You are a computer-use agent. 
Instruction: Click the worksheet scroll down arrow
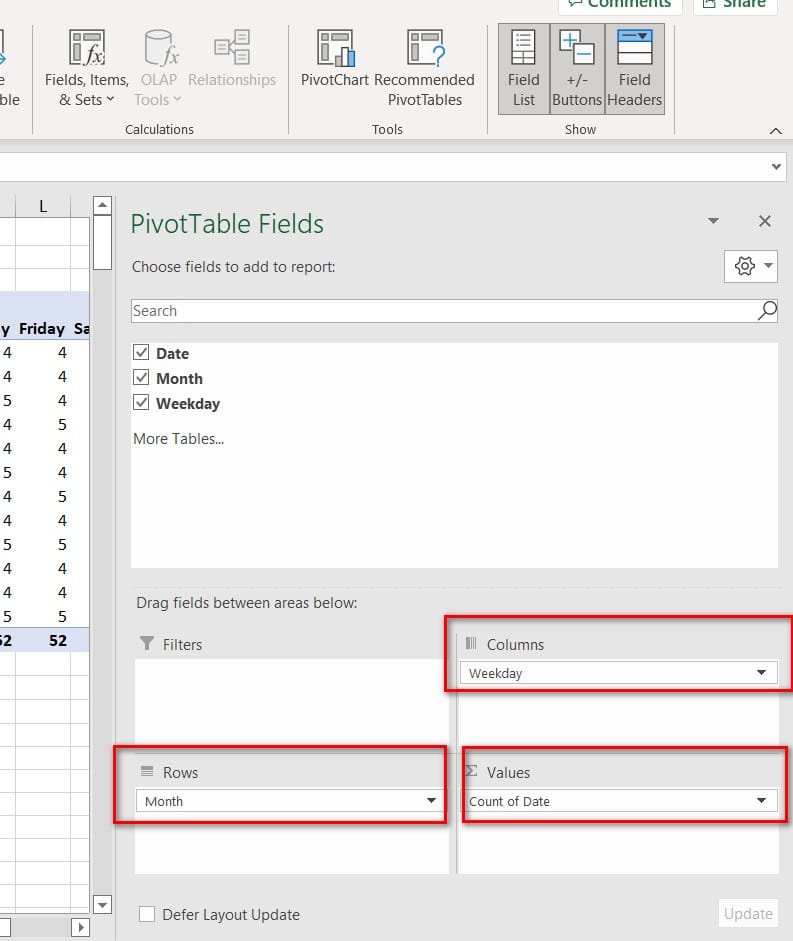tap(103, 904)
